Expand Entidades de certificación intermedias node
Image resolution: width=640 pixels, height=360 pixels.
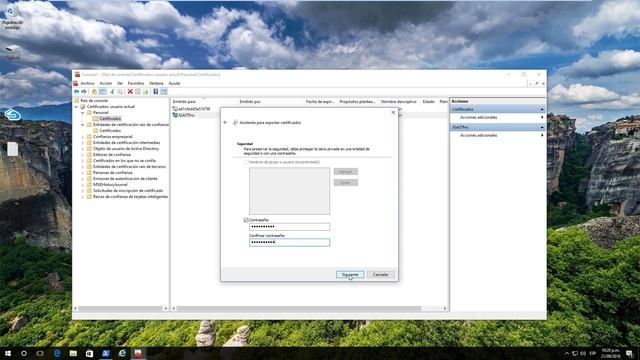pos(82,143)
